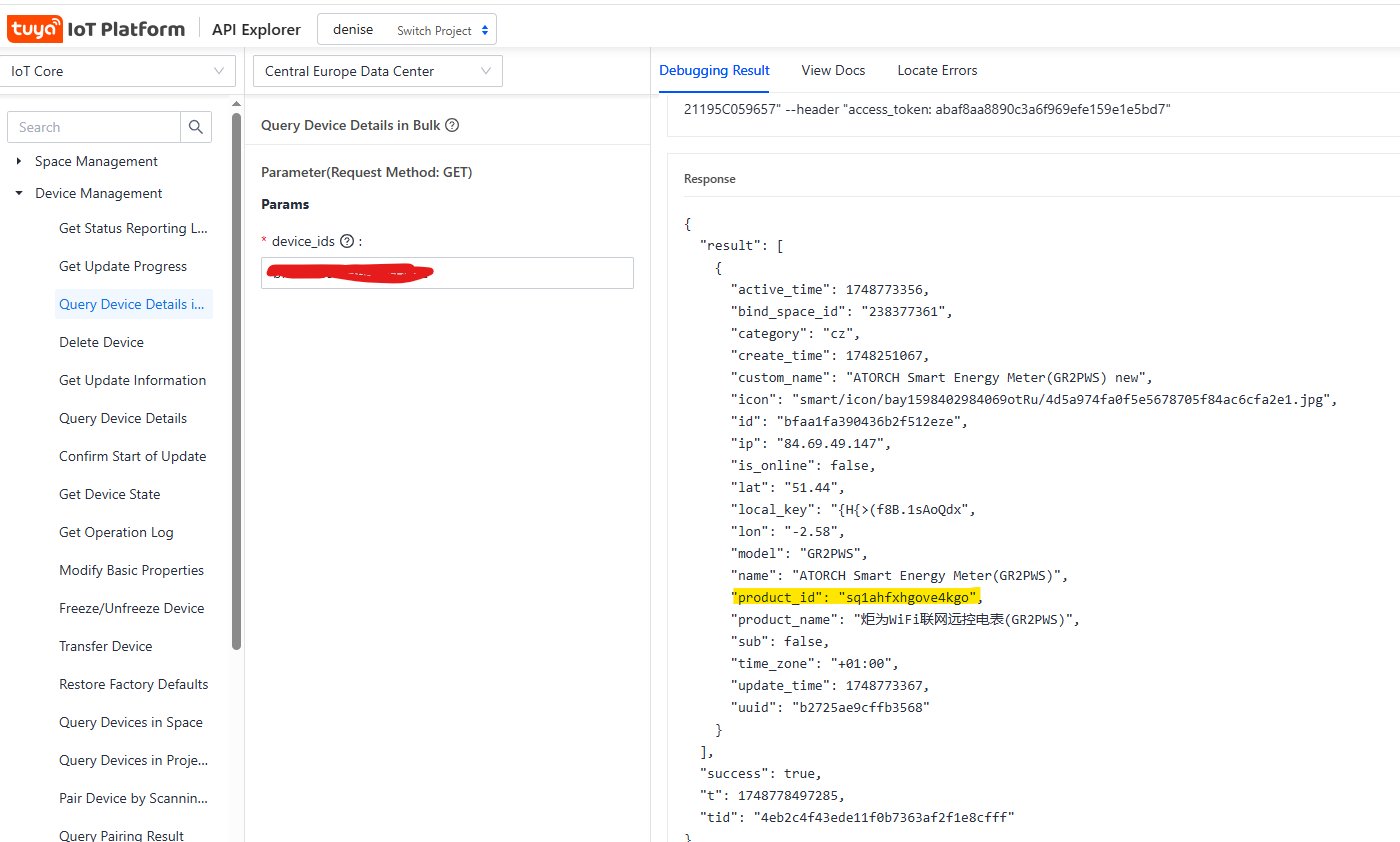Click the "product_name" response line

[x=906, y=619]
